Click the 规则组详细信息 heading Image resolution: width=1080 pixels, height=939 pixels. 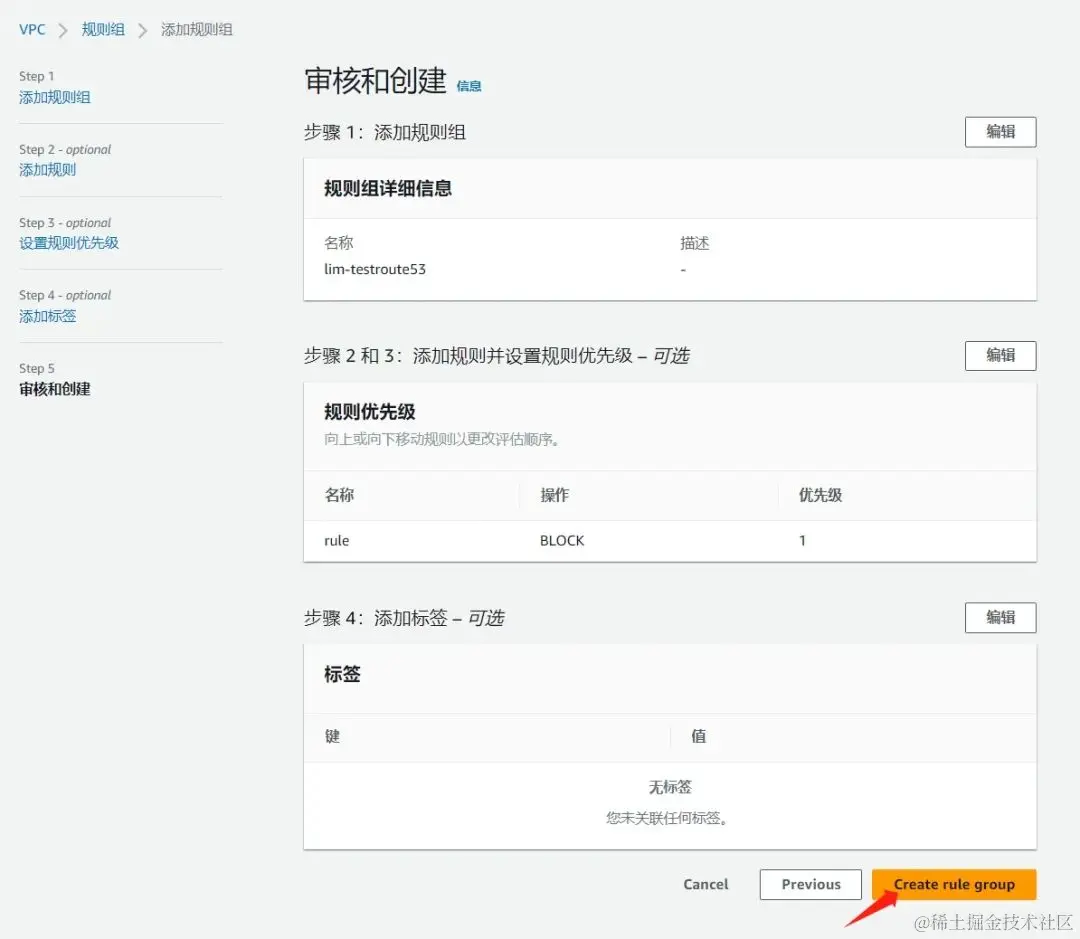(x=388, y=188)
